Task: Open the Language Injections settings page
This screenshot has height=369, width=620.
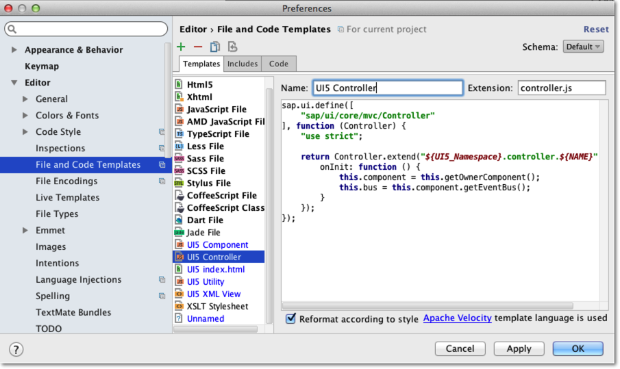Action: (x=78, y=280)
